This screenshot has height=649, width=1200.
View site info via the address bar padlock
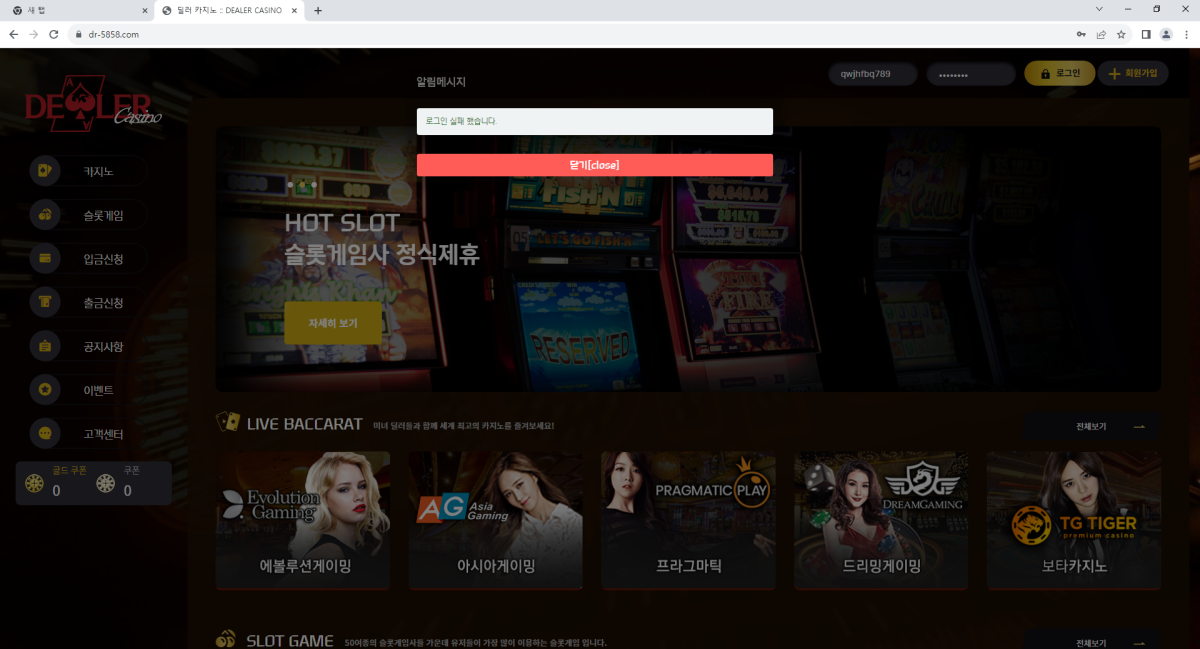[78, 34]
